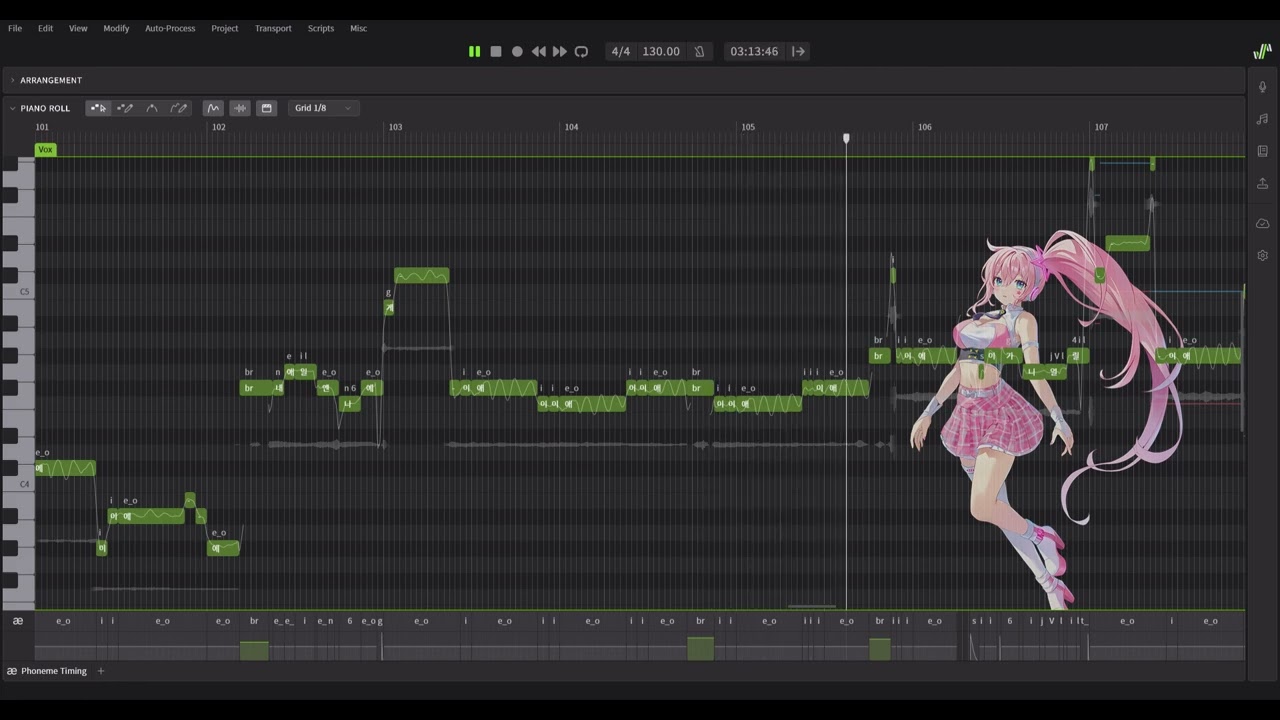This screenshot has width=1280, height=720.
Task: Click the horizontal scrollbar thumb above phoneme panel
Action: (811, 606)
